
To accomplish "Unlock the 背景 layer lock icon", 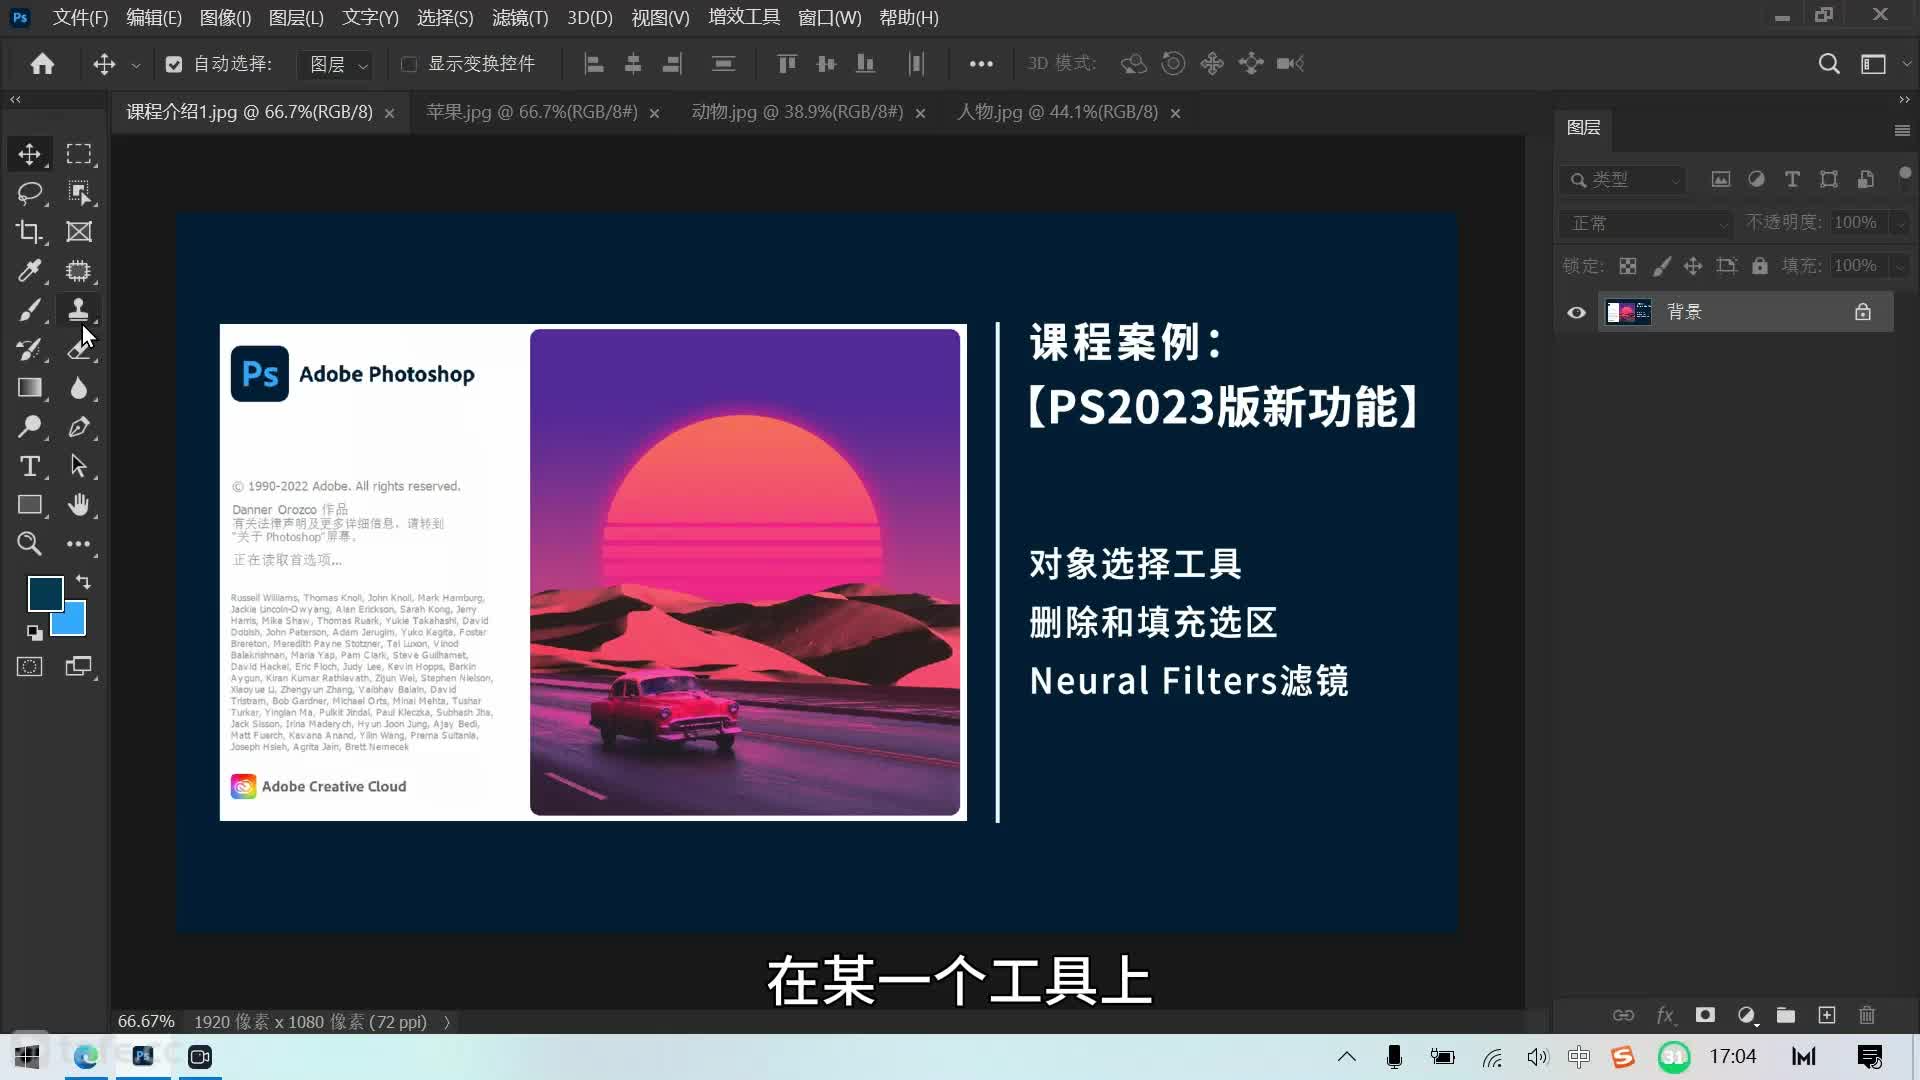I will 1862,312.
